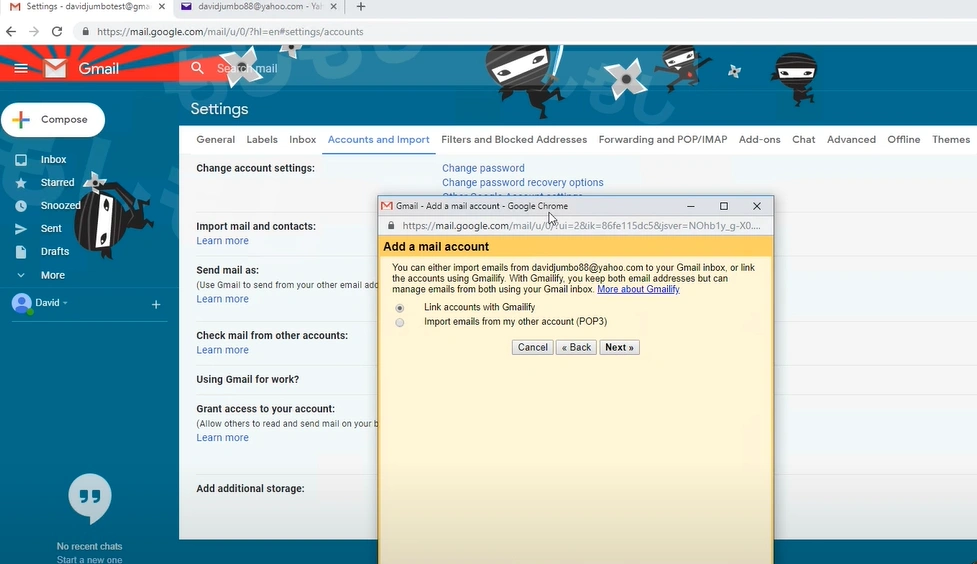The height and width of the screenshot is (564, 977).
Task: Close the Gmail Settings browser tab
Action: click(x=162, y=7)
